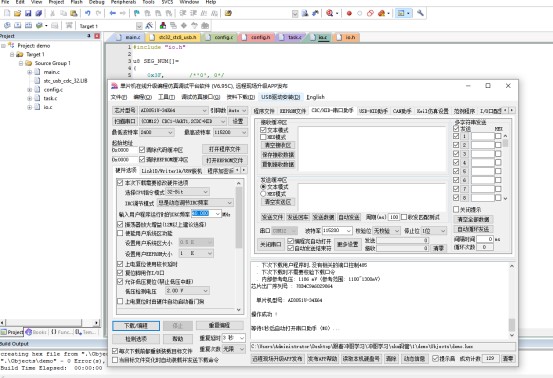Click the Rebuild all target files icon
The image size is (553, 378).
point(28,25)
